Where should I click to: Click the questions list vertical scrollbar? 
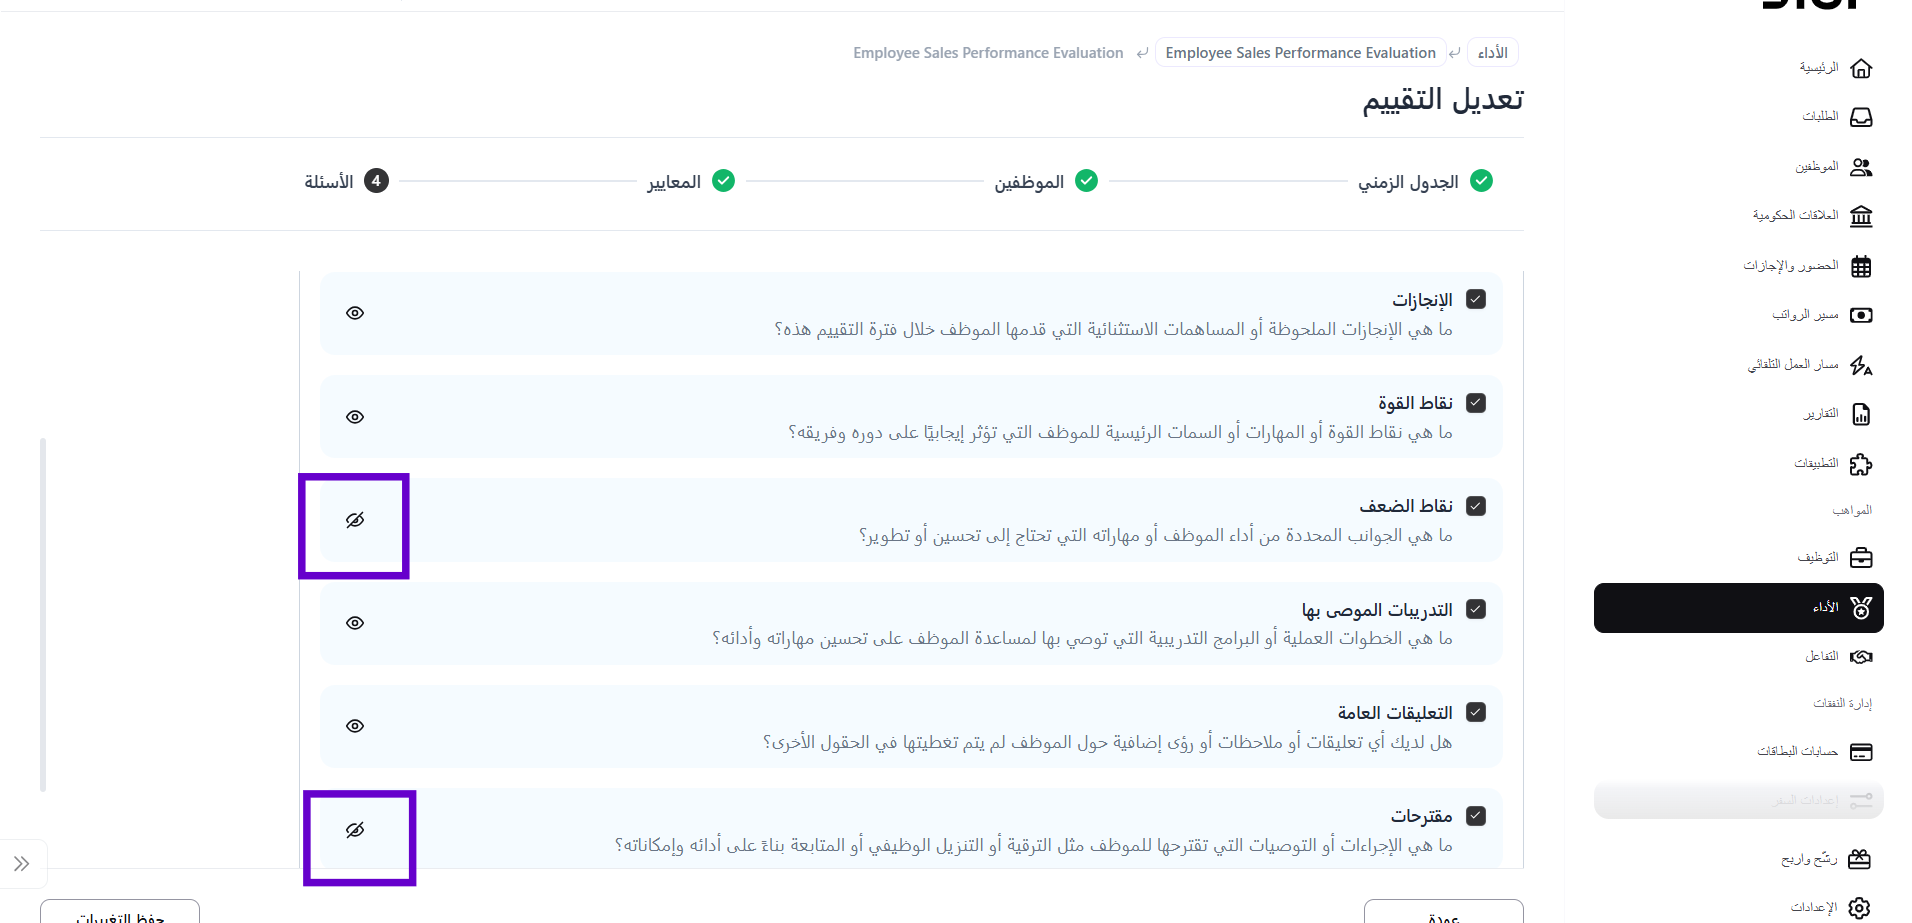coord(43,614)
